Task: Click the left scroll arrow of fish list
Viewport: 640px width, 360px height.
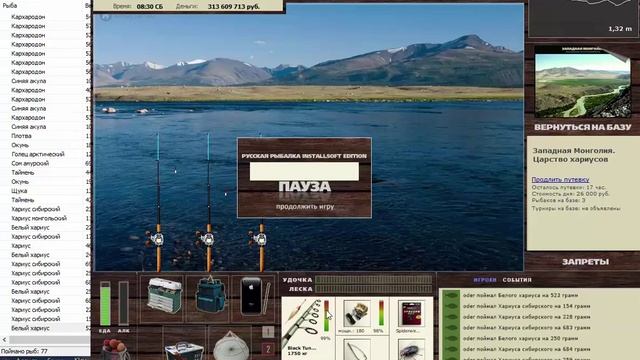Action: click(4, 340)
